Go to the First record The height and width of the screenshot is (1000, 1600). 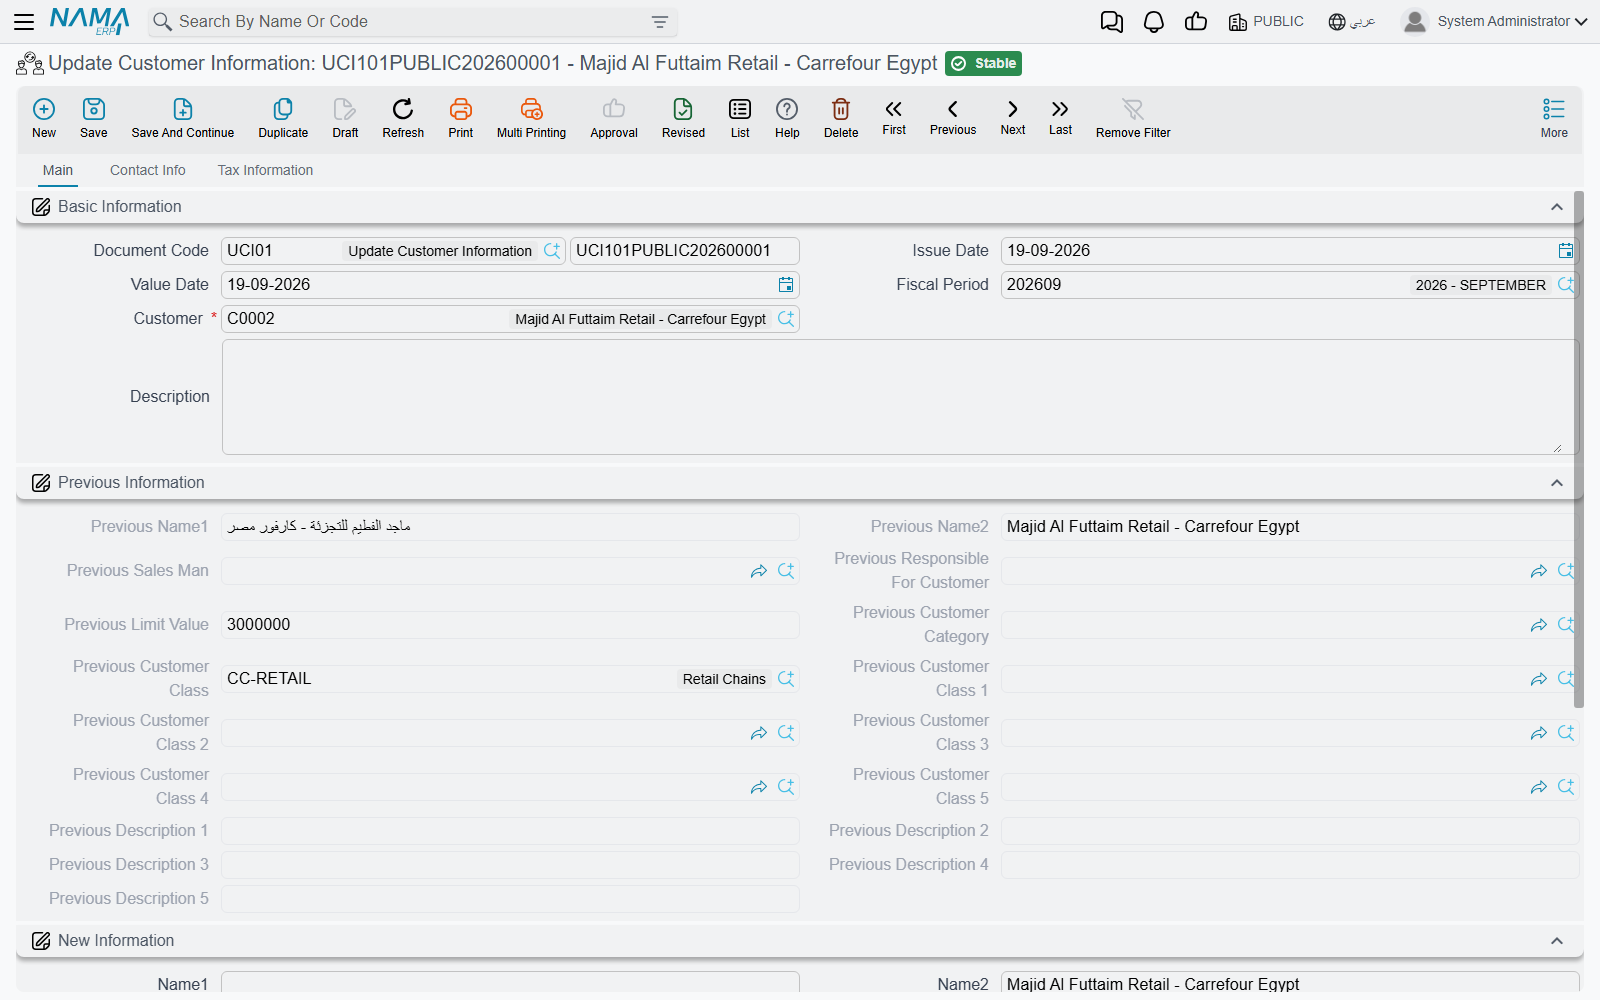click(894, 117)
